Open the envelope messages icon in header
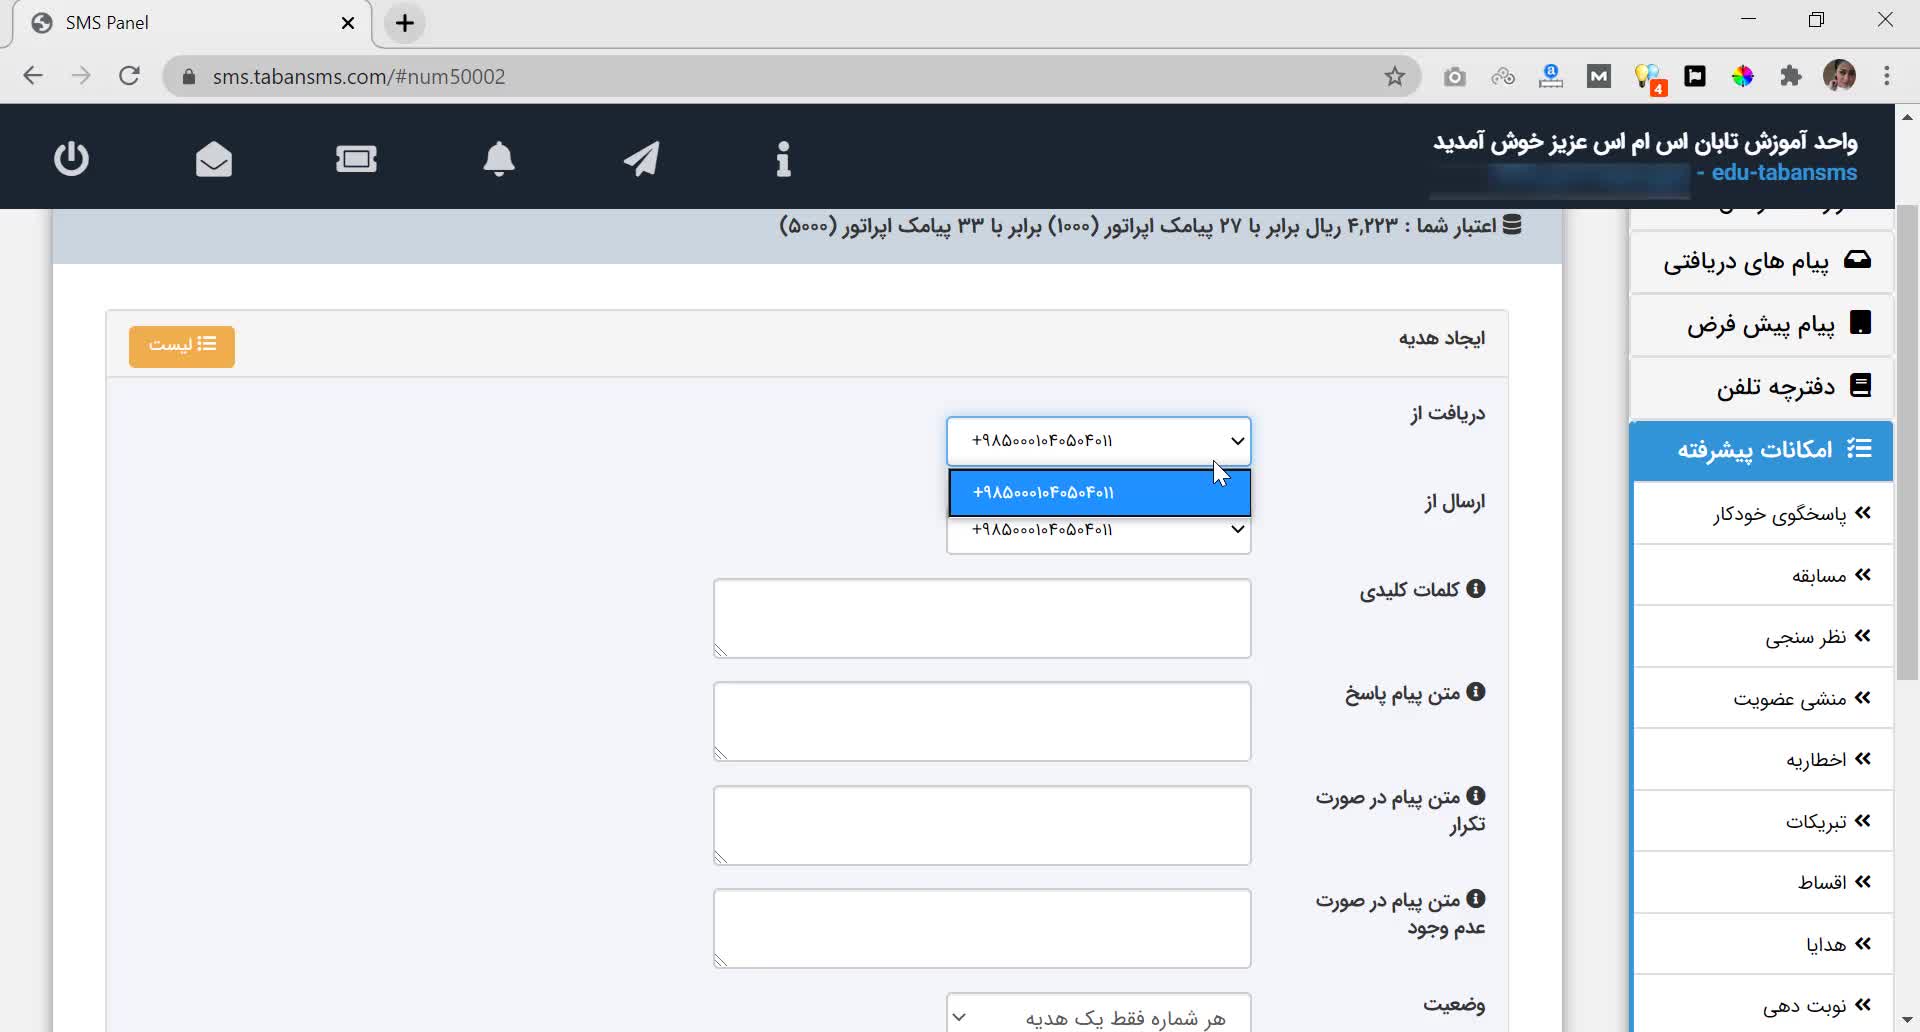The image size is (1920, 1032). 214,159
